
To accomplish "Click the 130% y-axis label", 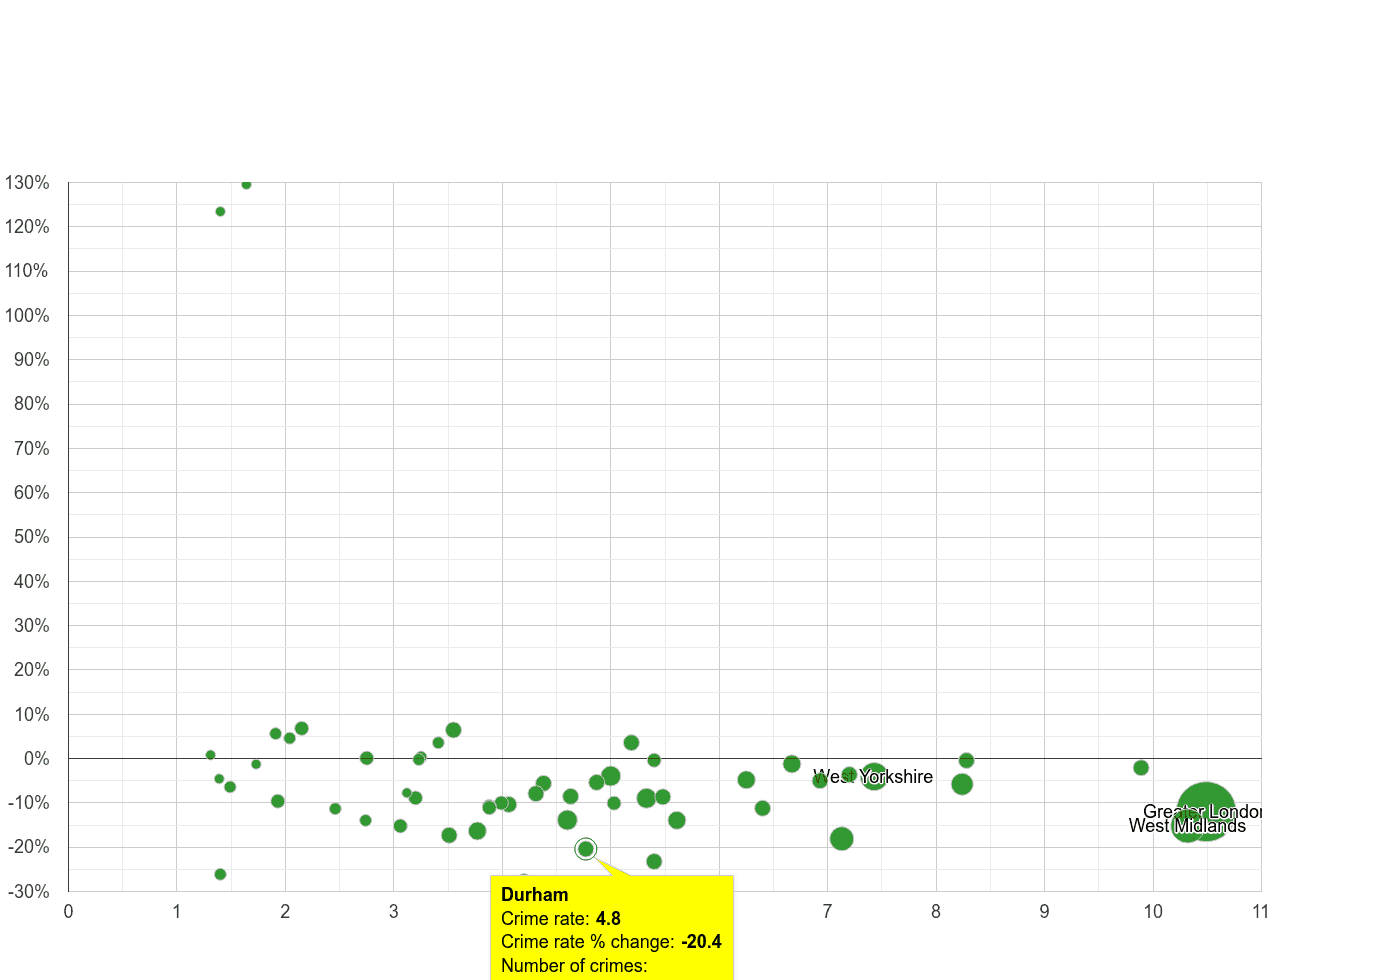I will point(27,183).
